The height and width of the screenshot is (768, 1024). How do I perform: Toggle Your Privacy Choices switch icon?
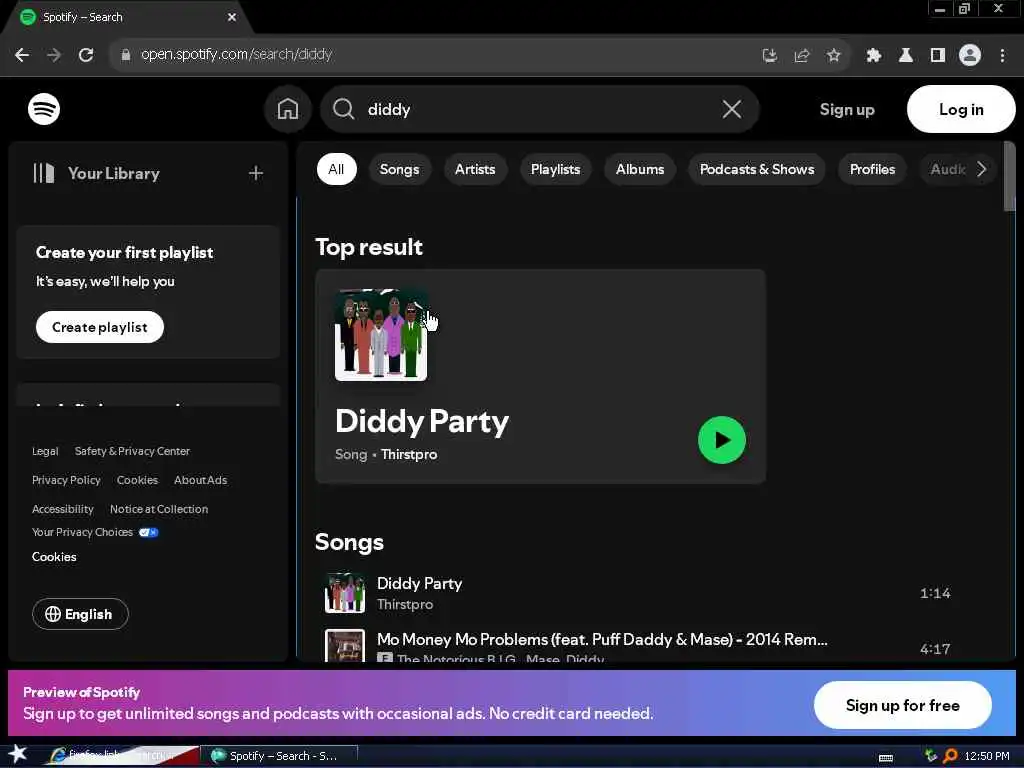click(x=148, y=532)
